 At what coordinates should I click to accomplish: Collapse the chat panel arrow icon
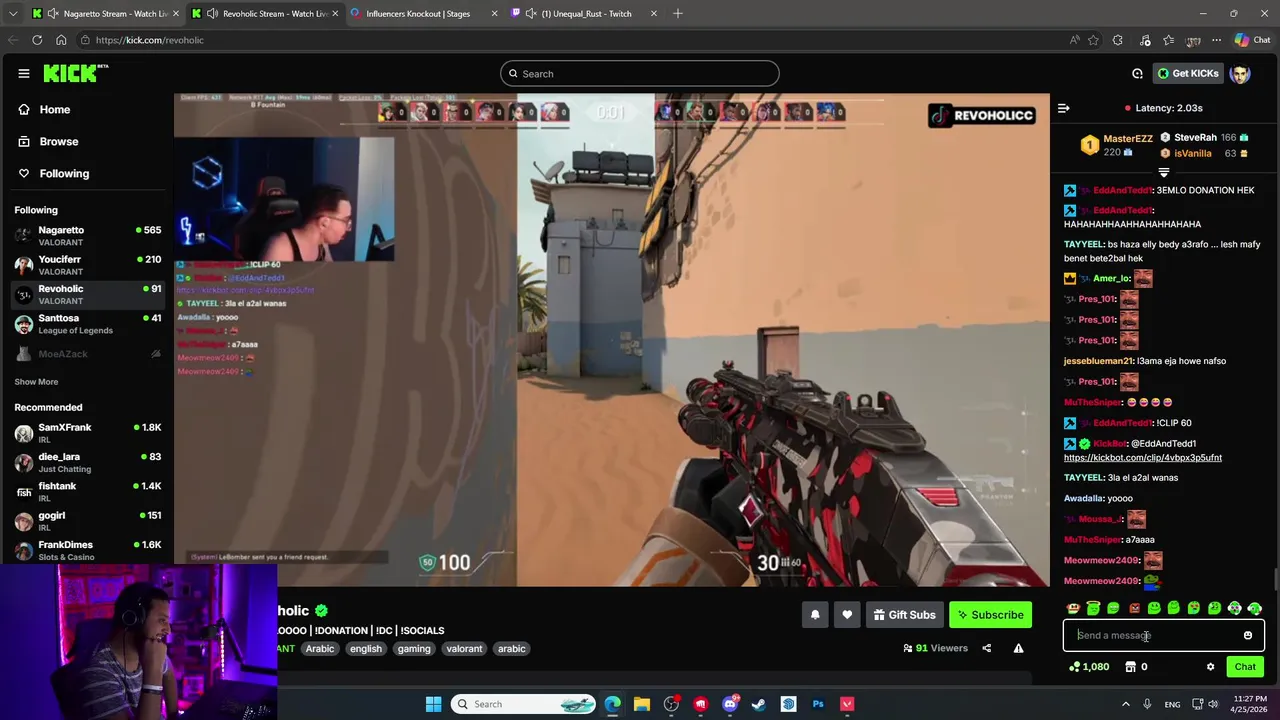tap(1064, 108)
